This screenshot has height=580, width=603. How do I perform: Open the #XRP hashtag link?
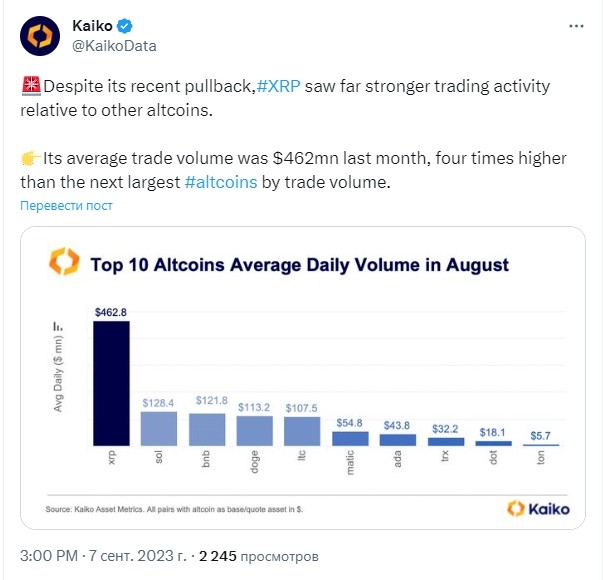tap(281, 86)
